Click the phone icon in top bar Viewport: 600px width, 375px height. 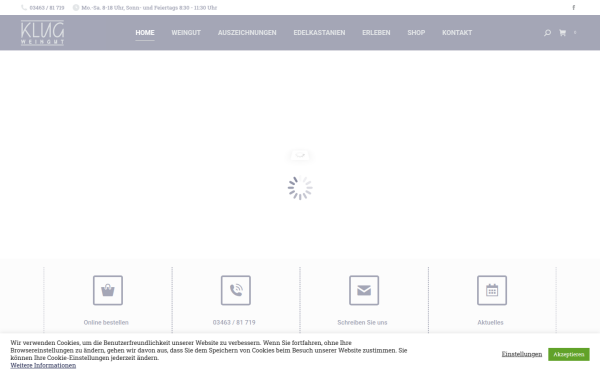coord(24,8)
